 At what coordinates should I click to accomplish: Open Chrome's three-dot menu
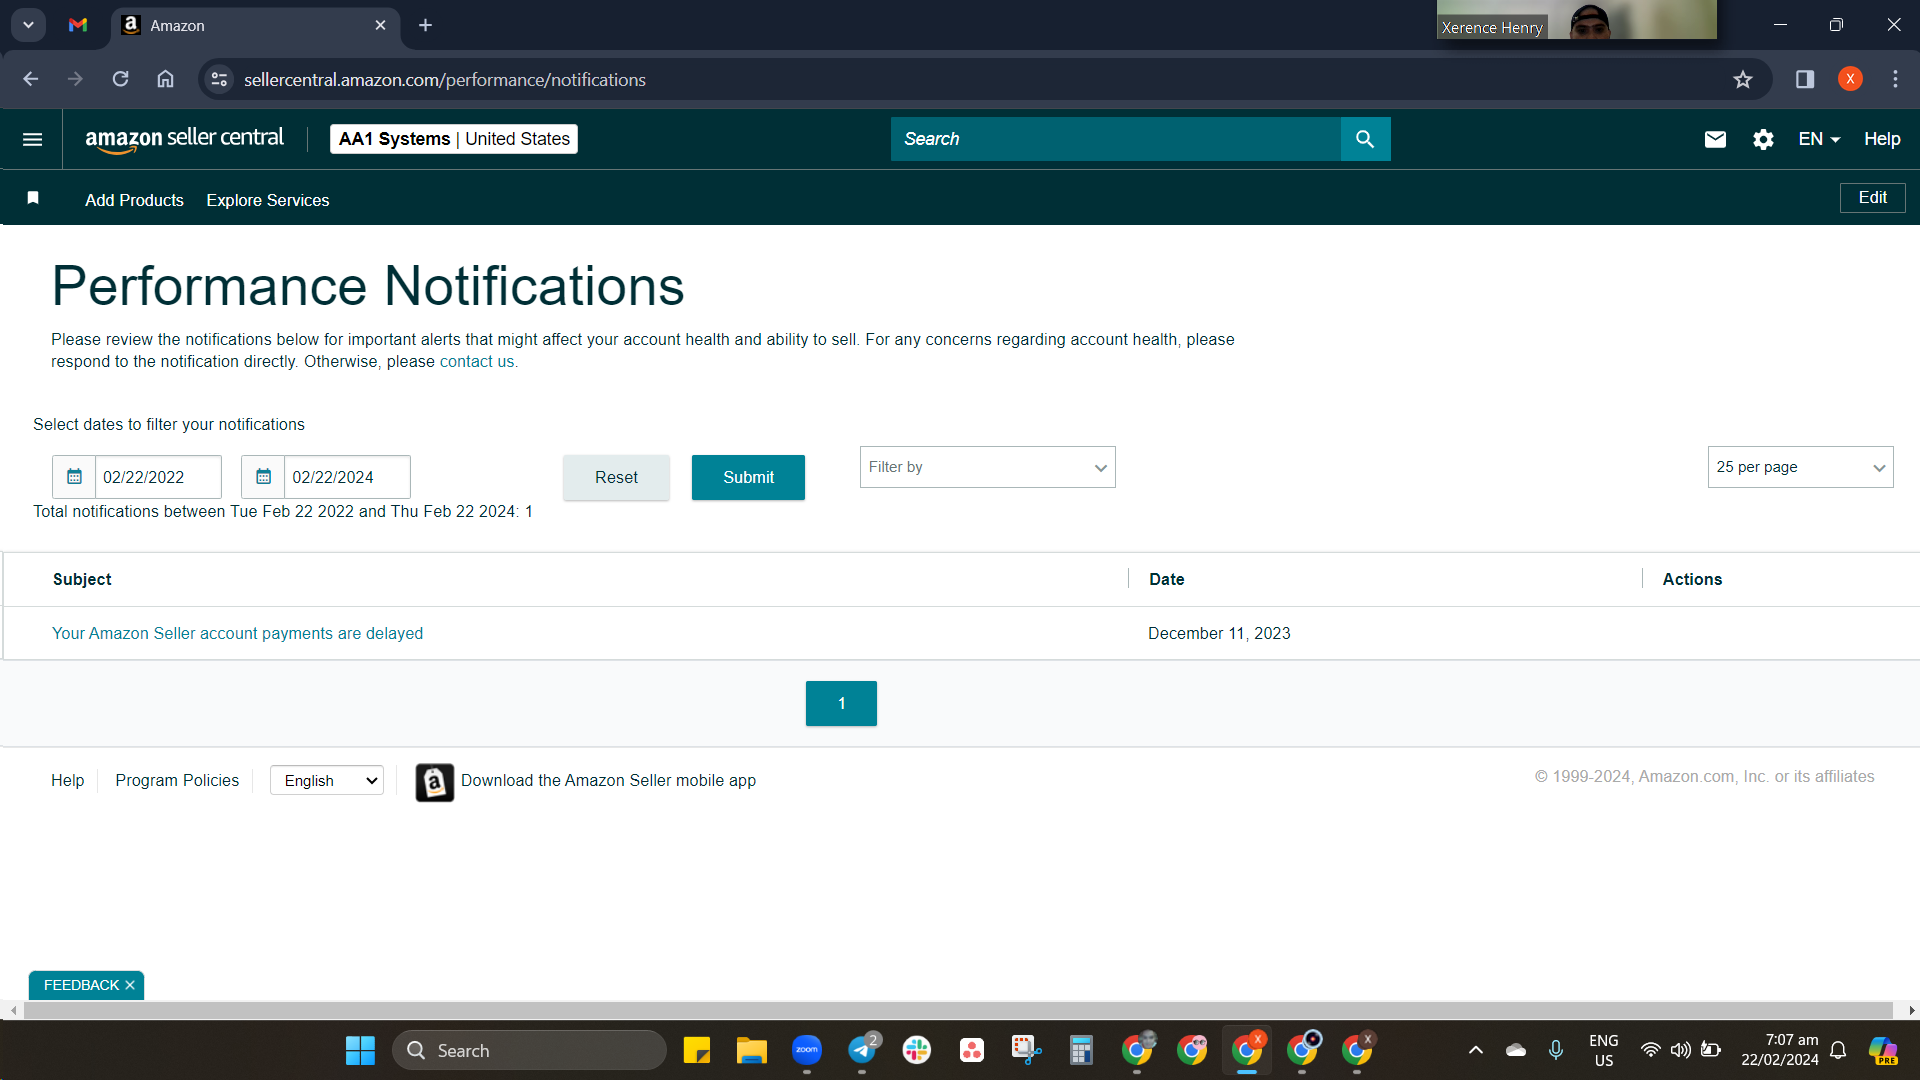click(x=1895, y=79)
